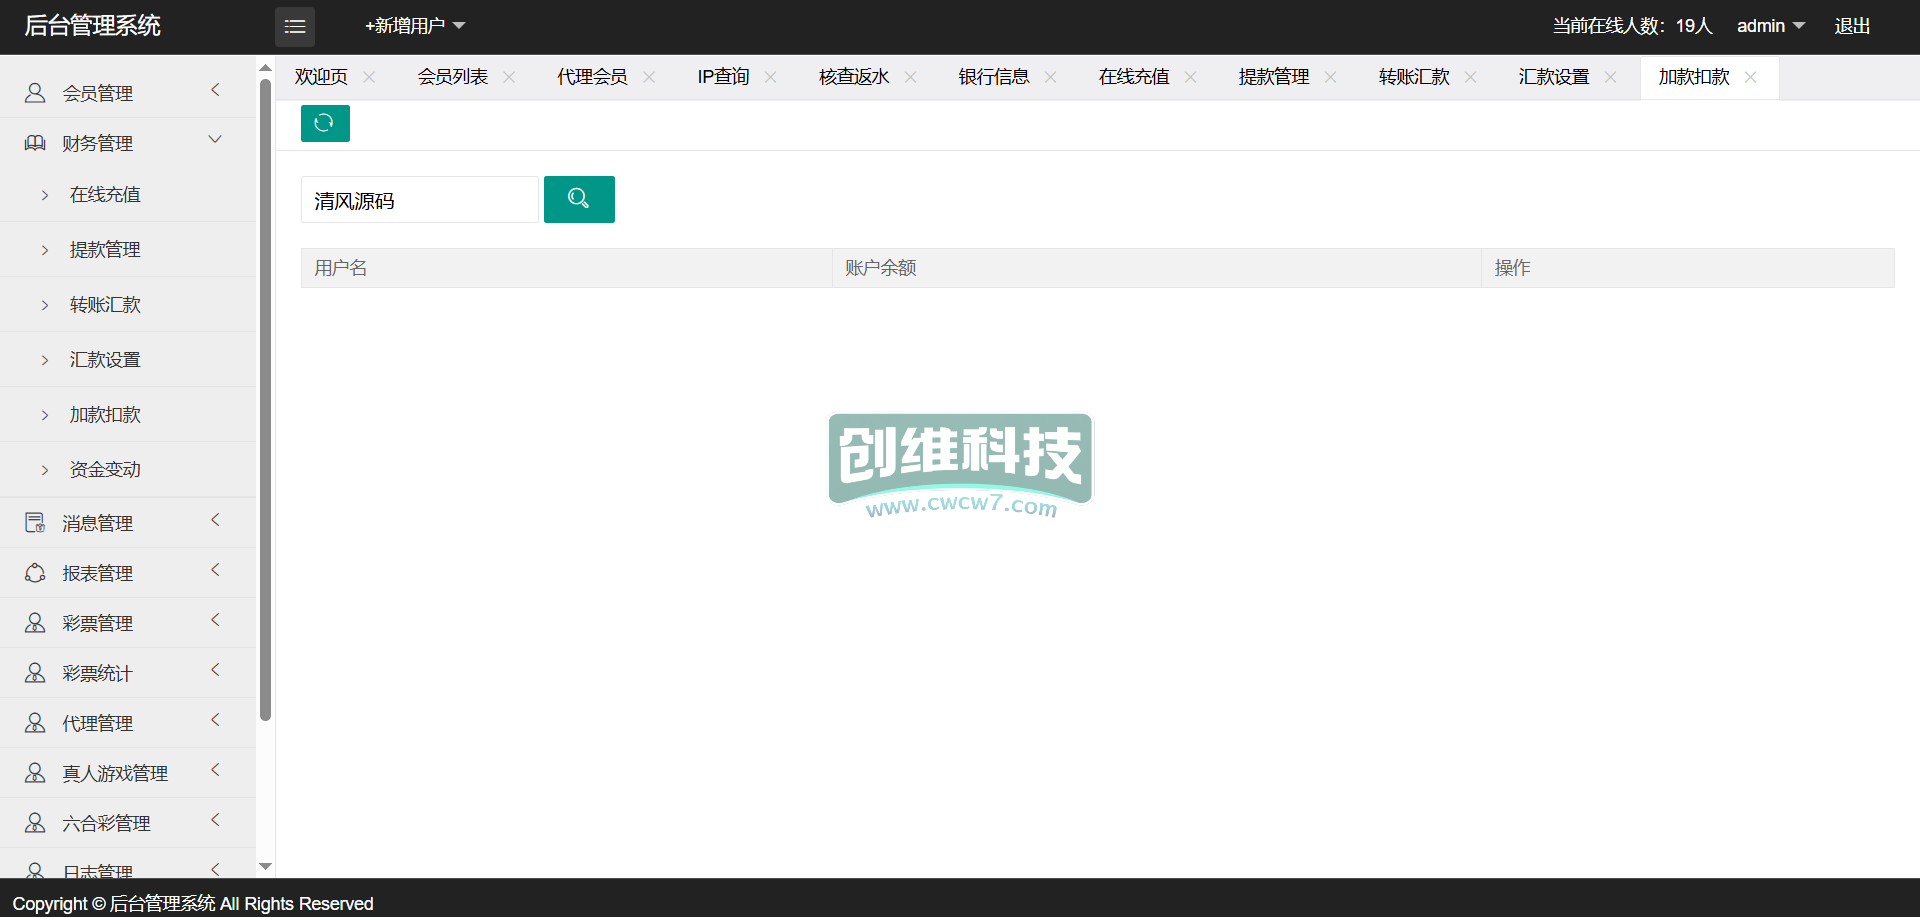Viewport: 1920px width, 917px height.
Task: Expand the 真人游戏管理 menu chevron
Action: click(215, 770)
